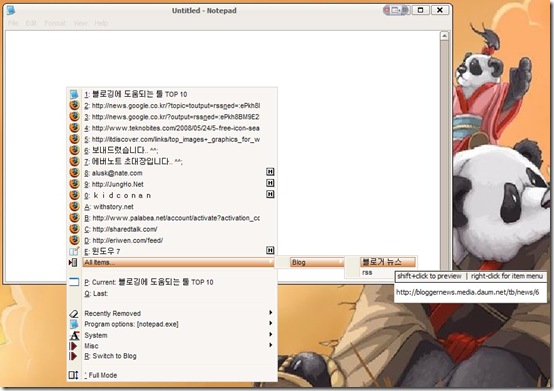
Task: Expand the Recently Removed submenu arrow
Action: point(270,313)
